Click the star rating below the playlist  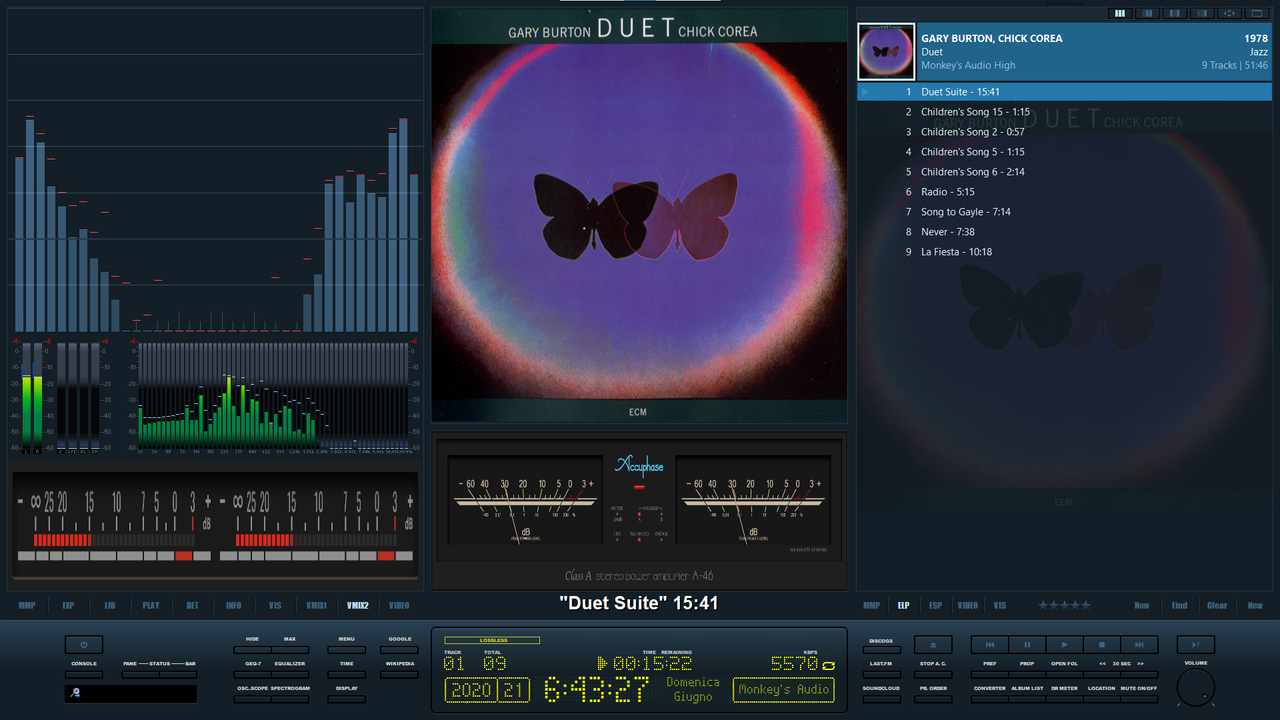[1063, 605]
